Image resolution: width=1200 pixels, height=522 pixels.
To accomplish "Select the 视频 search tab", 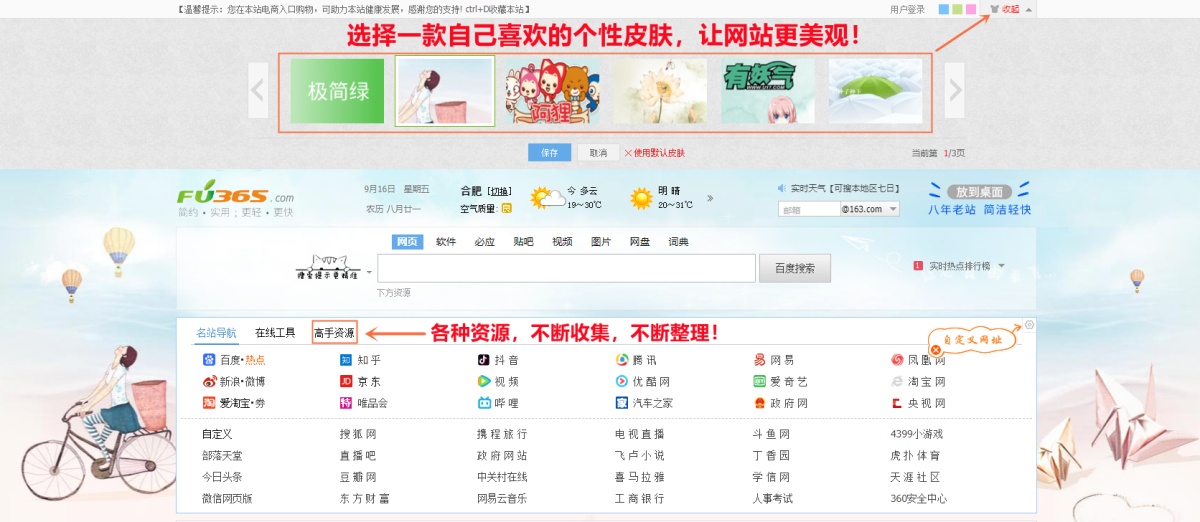I will 562,242.
